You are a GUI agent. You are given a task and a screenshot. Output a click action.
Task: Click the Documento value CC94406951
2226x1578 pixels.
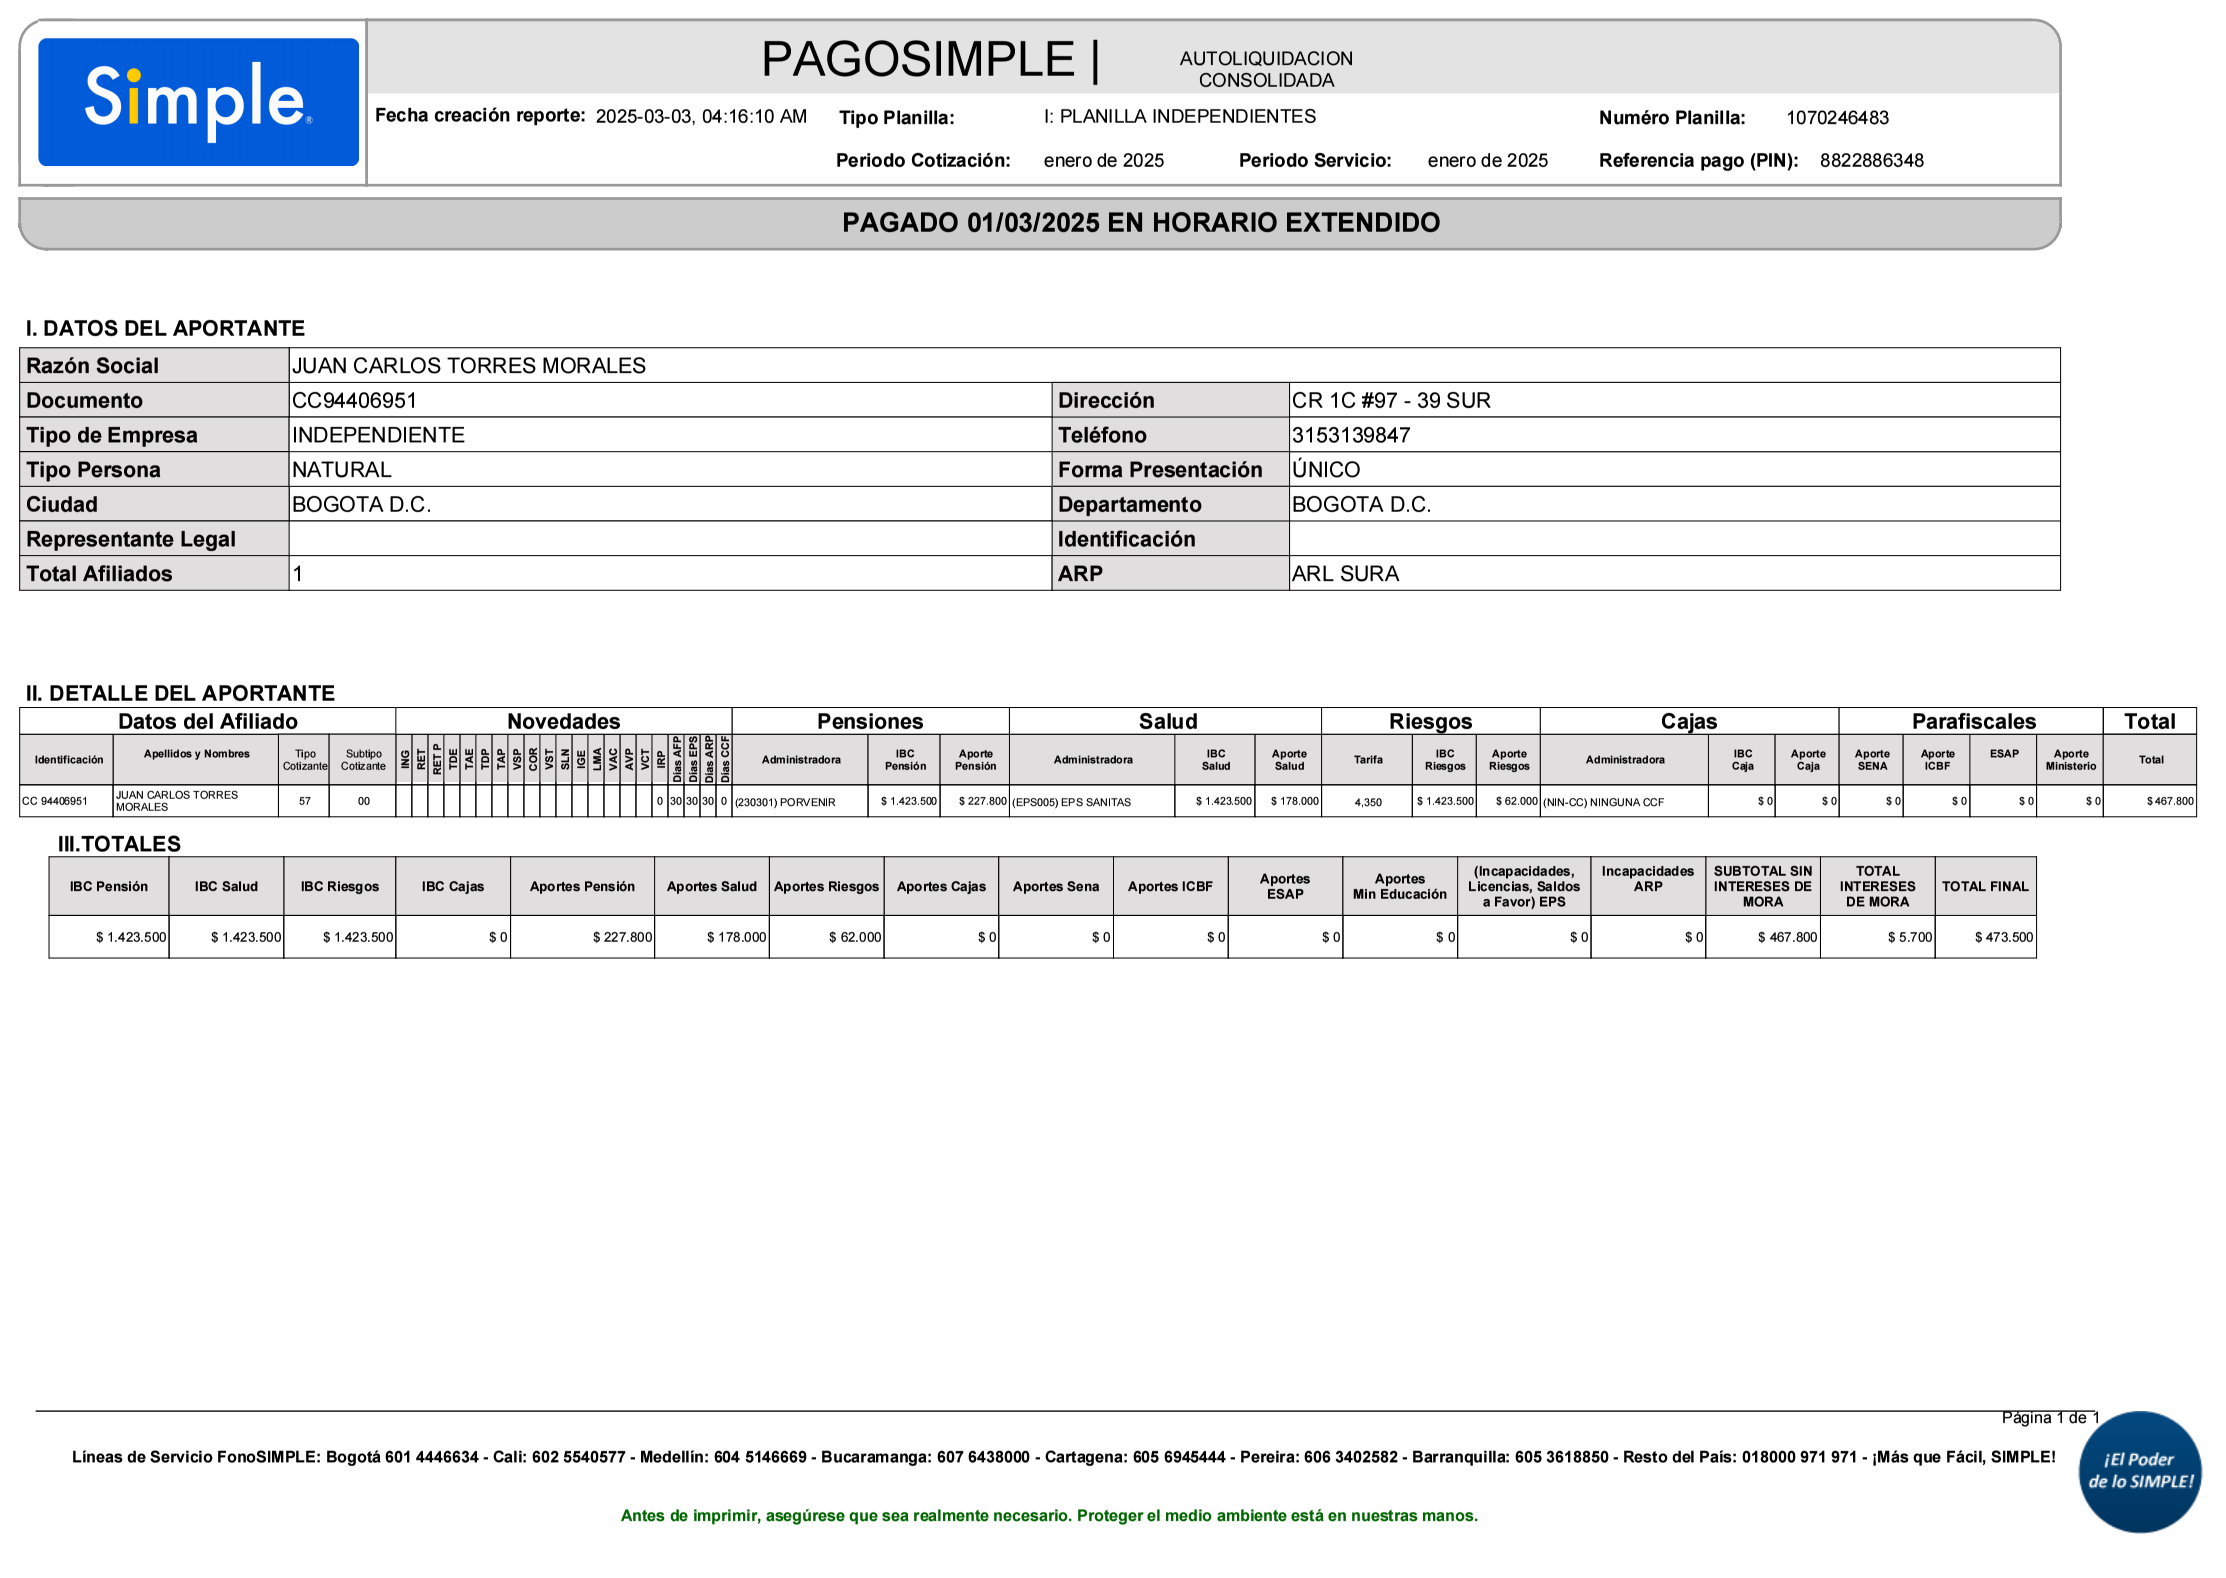tap(354, 401)
